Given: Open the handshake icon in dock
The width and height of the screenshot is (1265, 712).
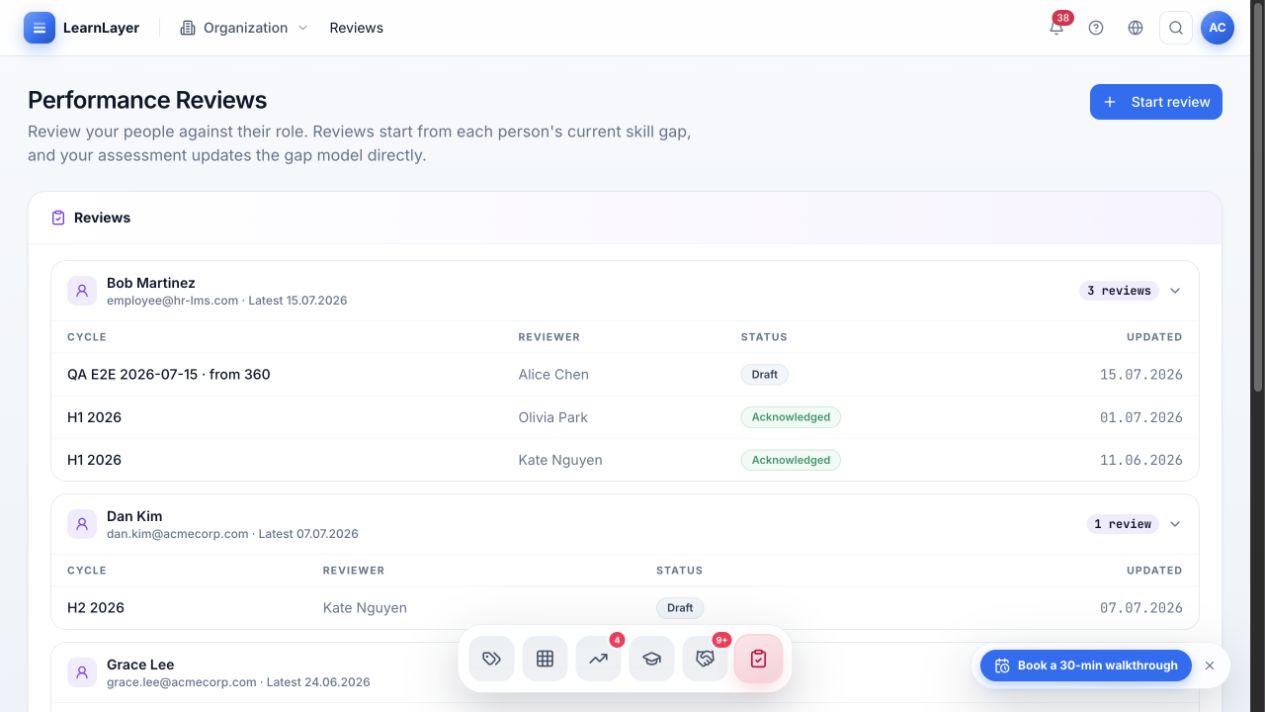Looking at the screenshot, I should coord(705,659).
